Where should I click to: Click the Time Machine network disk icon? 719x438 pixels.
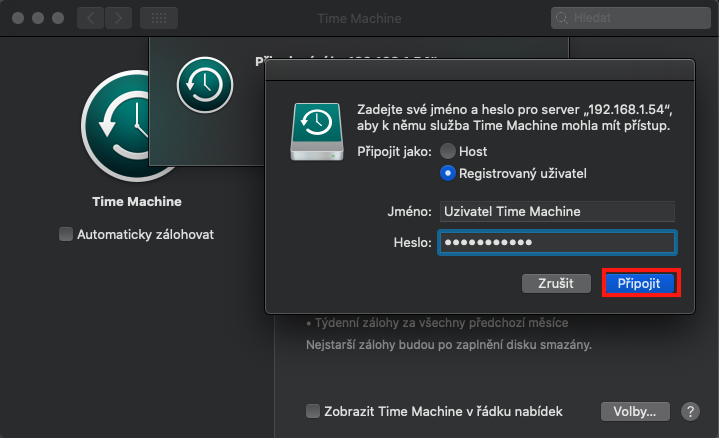point(314,129)
